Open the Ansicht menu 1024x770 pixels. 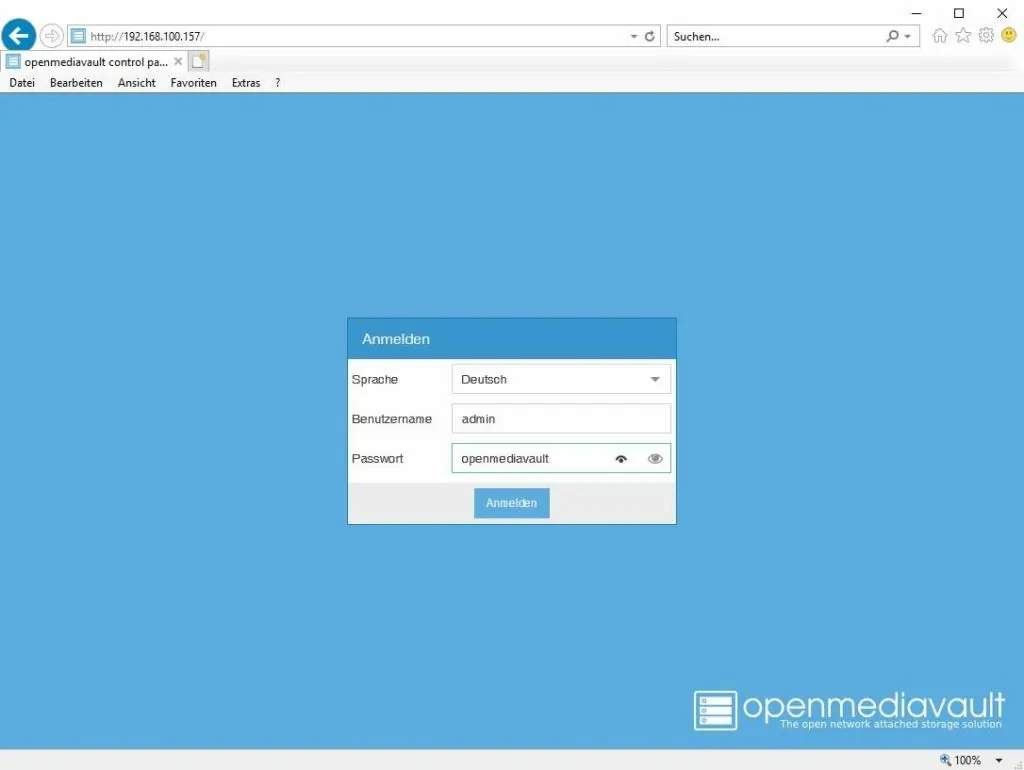tap(136, 83)
